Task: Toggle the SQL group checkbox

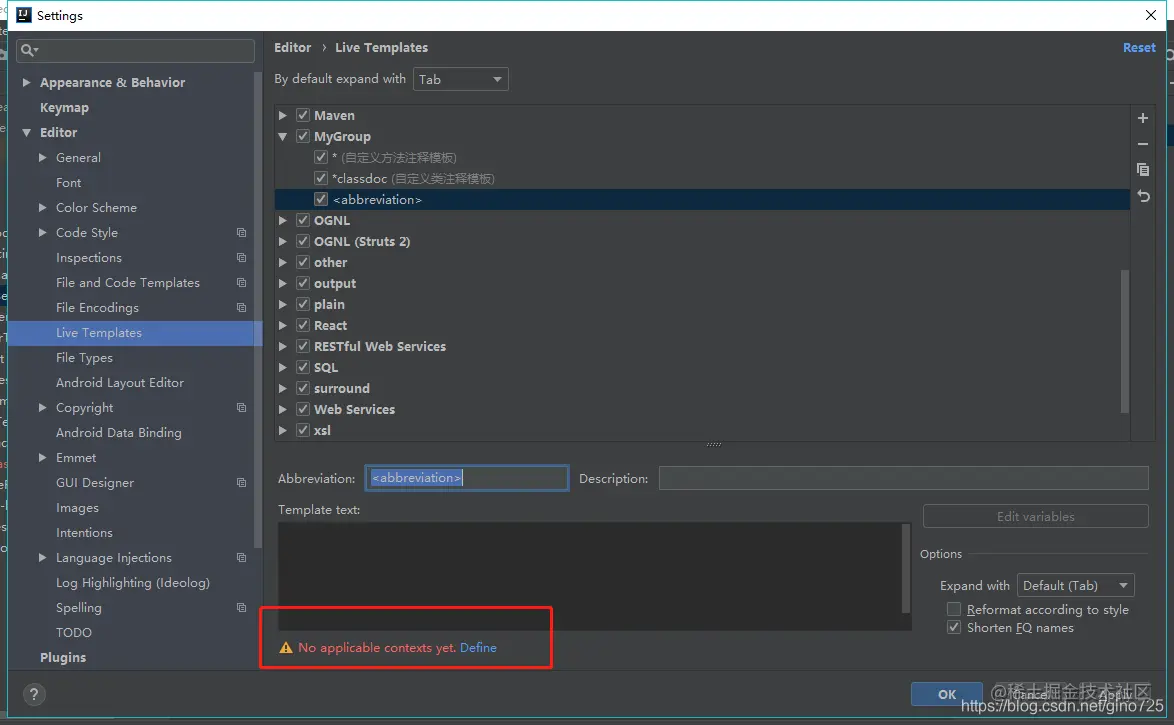Action: [302, 367]
